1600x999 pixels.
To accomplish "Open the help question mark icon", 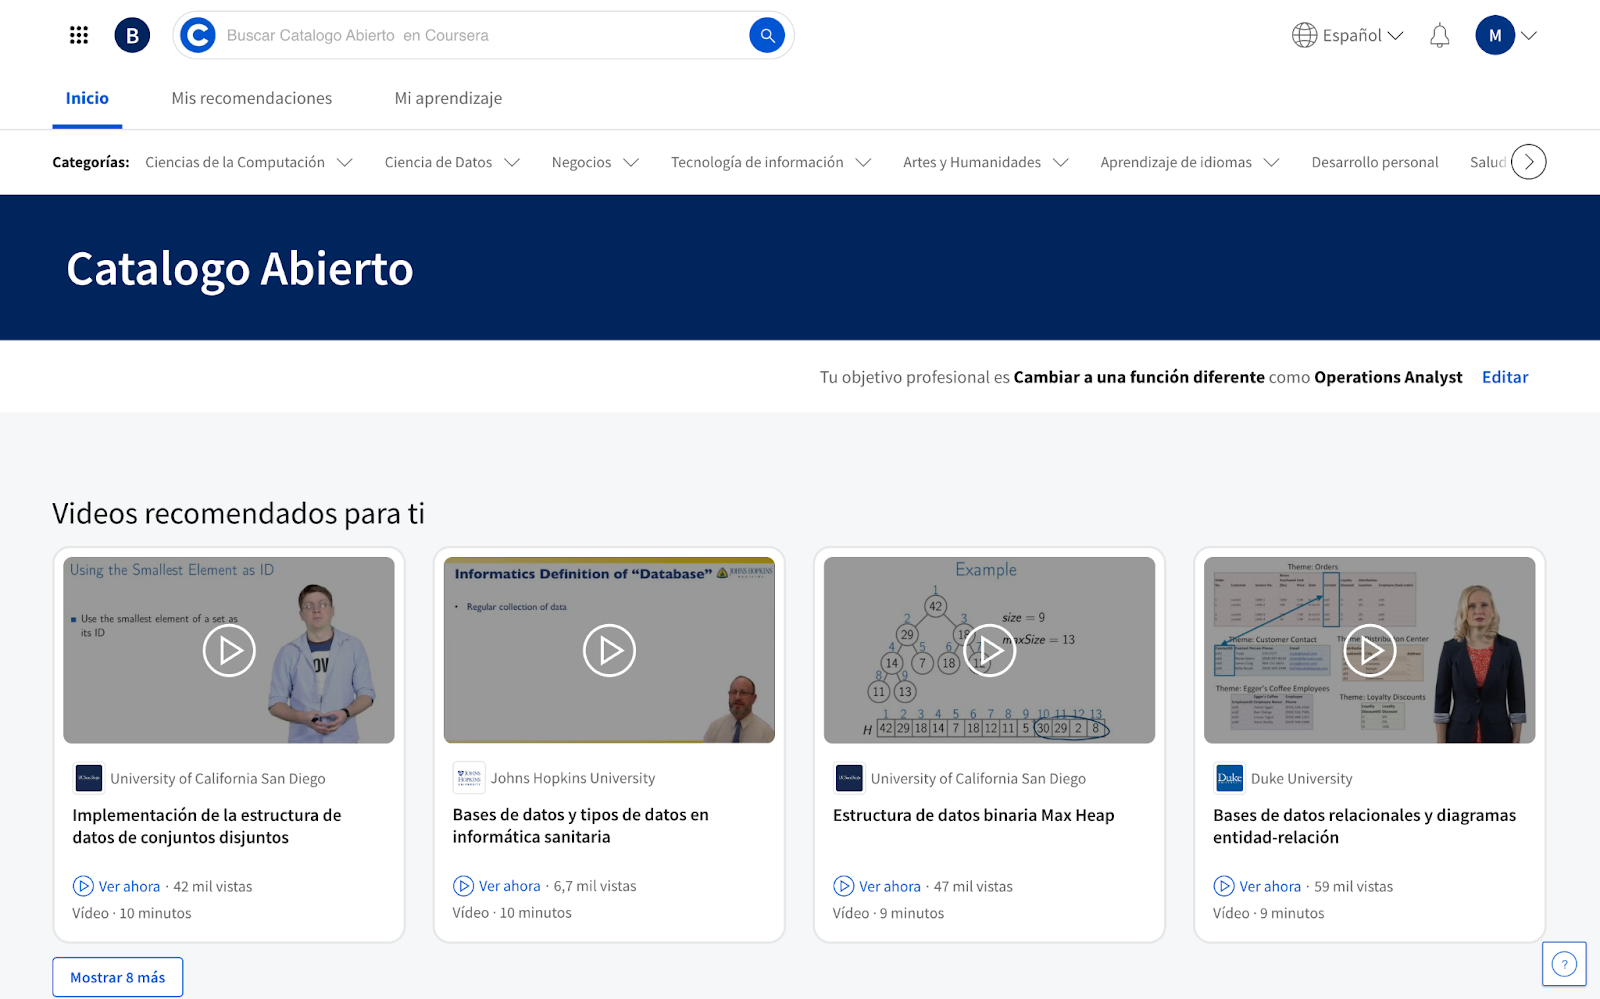I will click(x=1563, y=964).
